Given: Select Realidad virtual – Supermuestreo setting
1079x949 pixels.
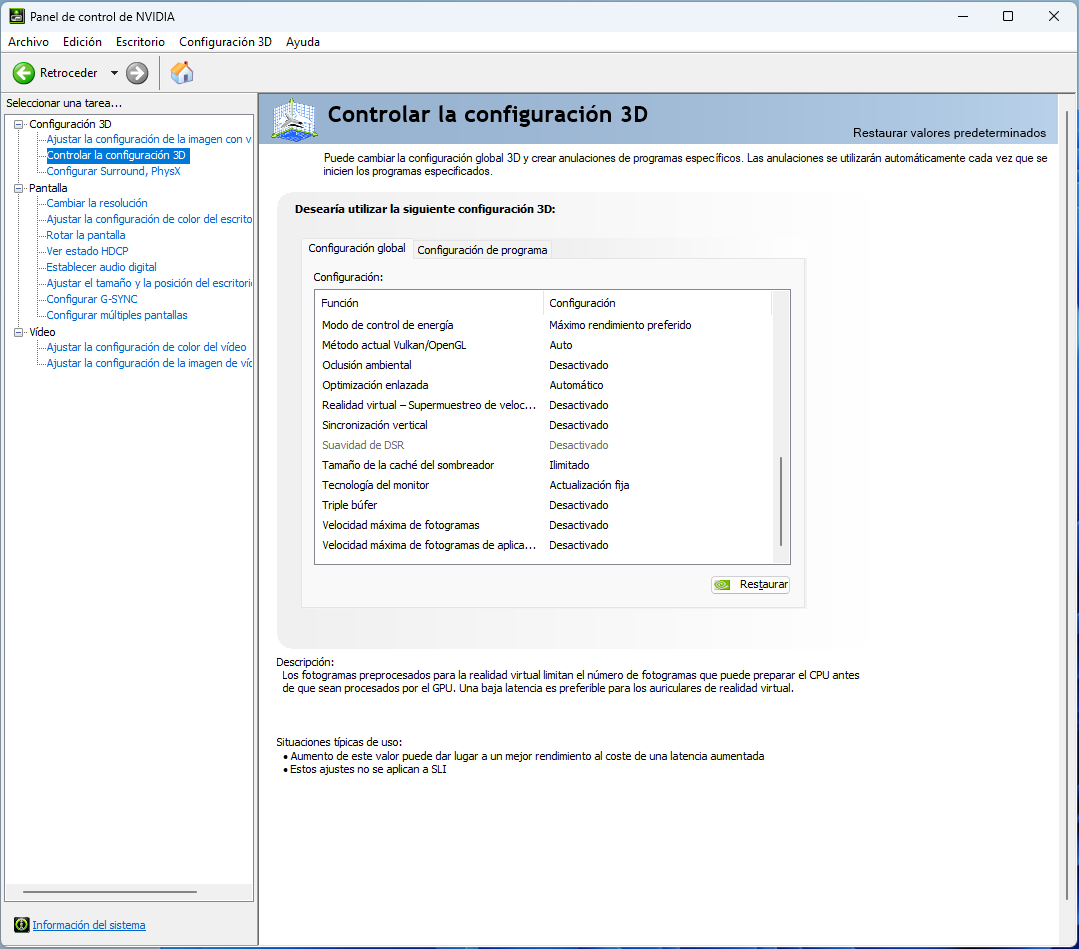Looking at the screenshot, I should pyautogui.click(x=544, y=405).
